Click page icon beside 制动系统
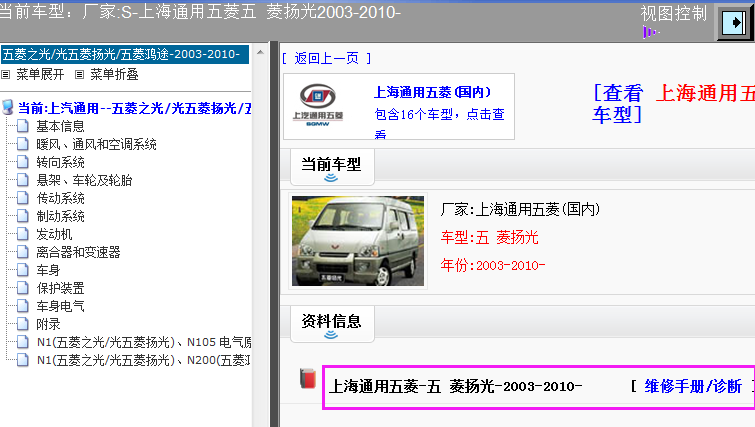This screenshot has width=755, height=427. (23, 216)
